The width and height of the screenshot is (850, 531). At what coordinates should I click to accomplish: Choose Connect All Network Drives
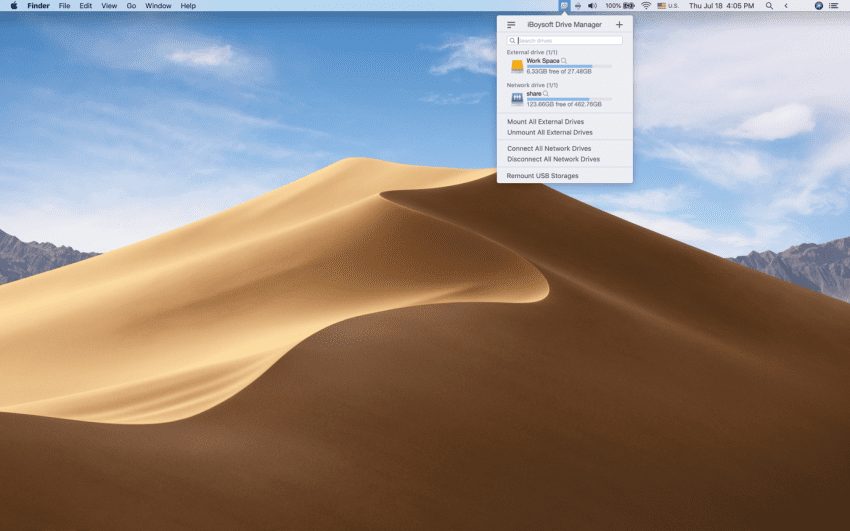[x=549, y=149]
